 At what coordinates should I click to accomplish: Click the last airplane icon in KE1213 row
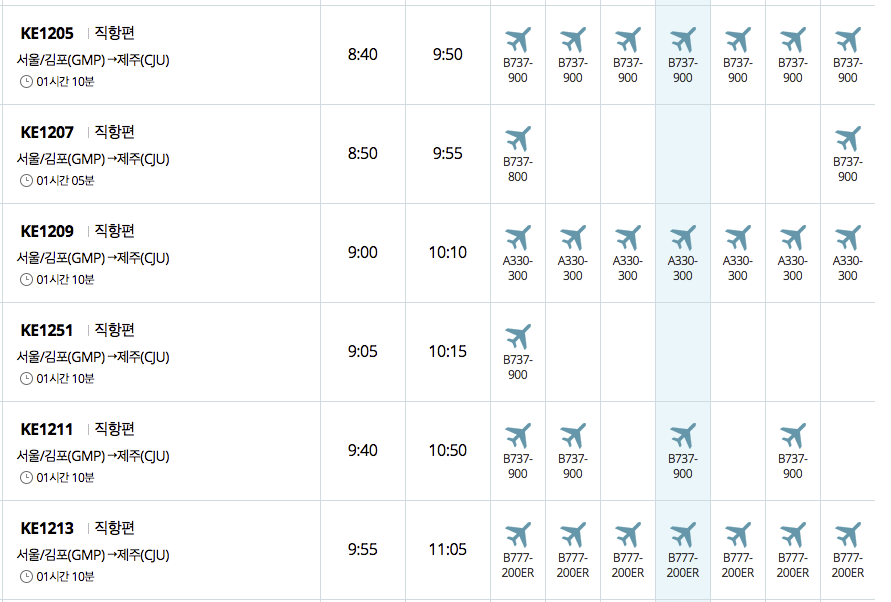[847, 535]
